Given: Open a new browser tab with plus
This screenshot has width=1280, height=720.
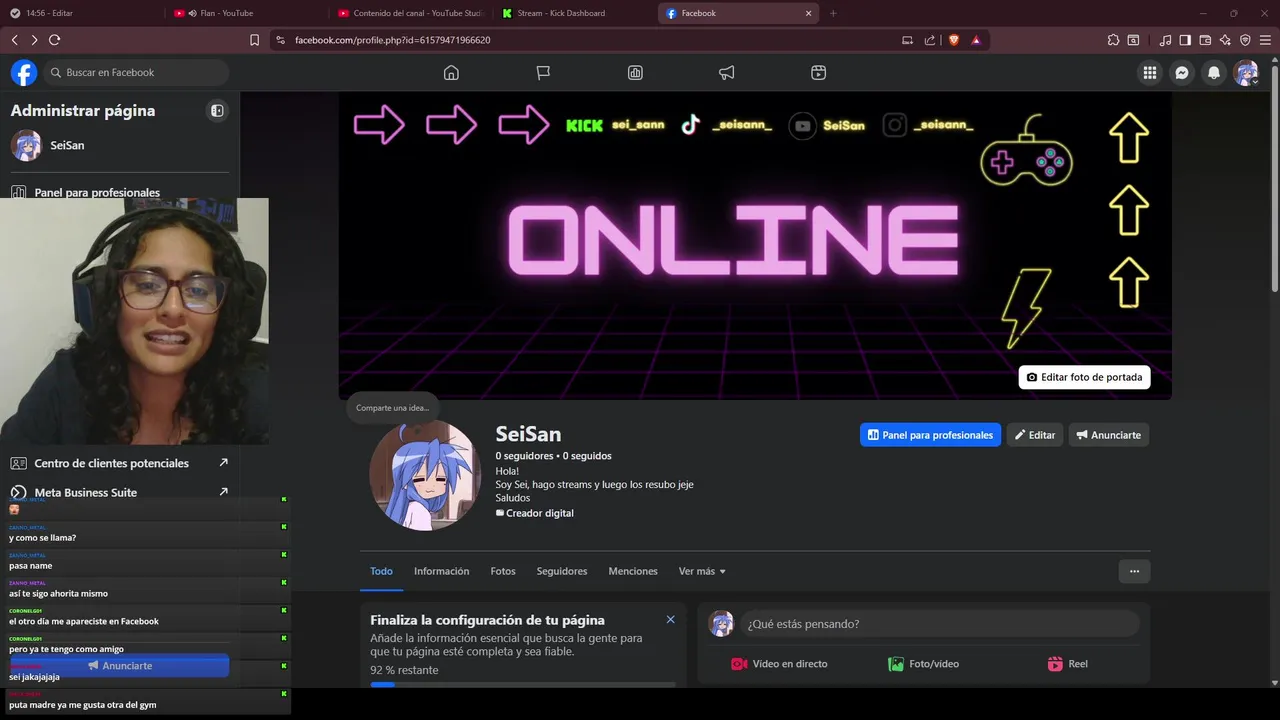Looking at the screenshot, I should pyautogui.click(x=833, y=13).
